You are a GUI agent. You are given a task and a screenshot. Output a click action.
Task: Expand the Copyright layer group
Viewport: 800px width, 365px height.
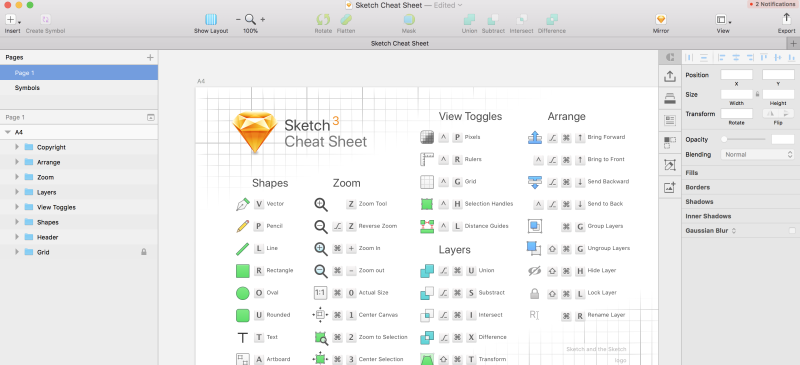(x=16, y=147)
